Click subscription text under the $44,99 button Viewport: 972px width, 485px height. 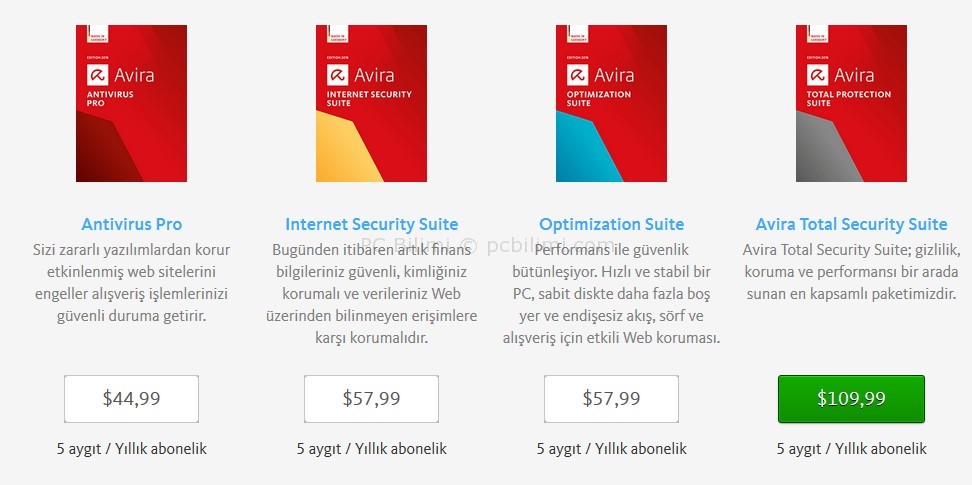tap(132, 449)
